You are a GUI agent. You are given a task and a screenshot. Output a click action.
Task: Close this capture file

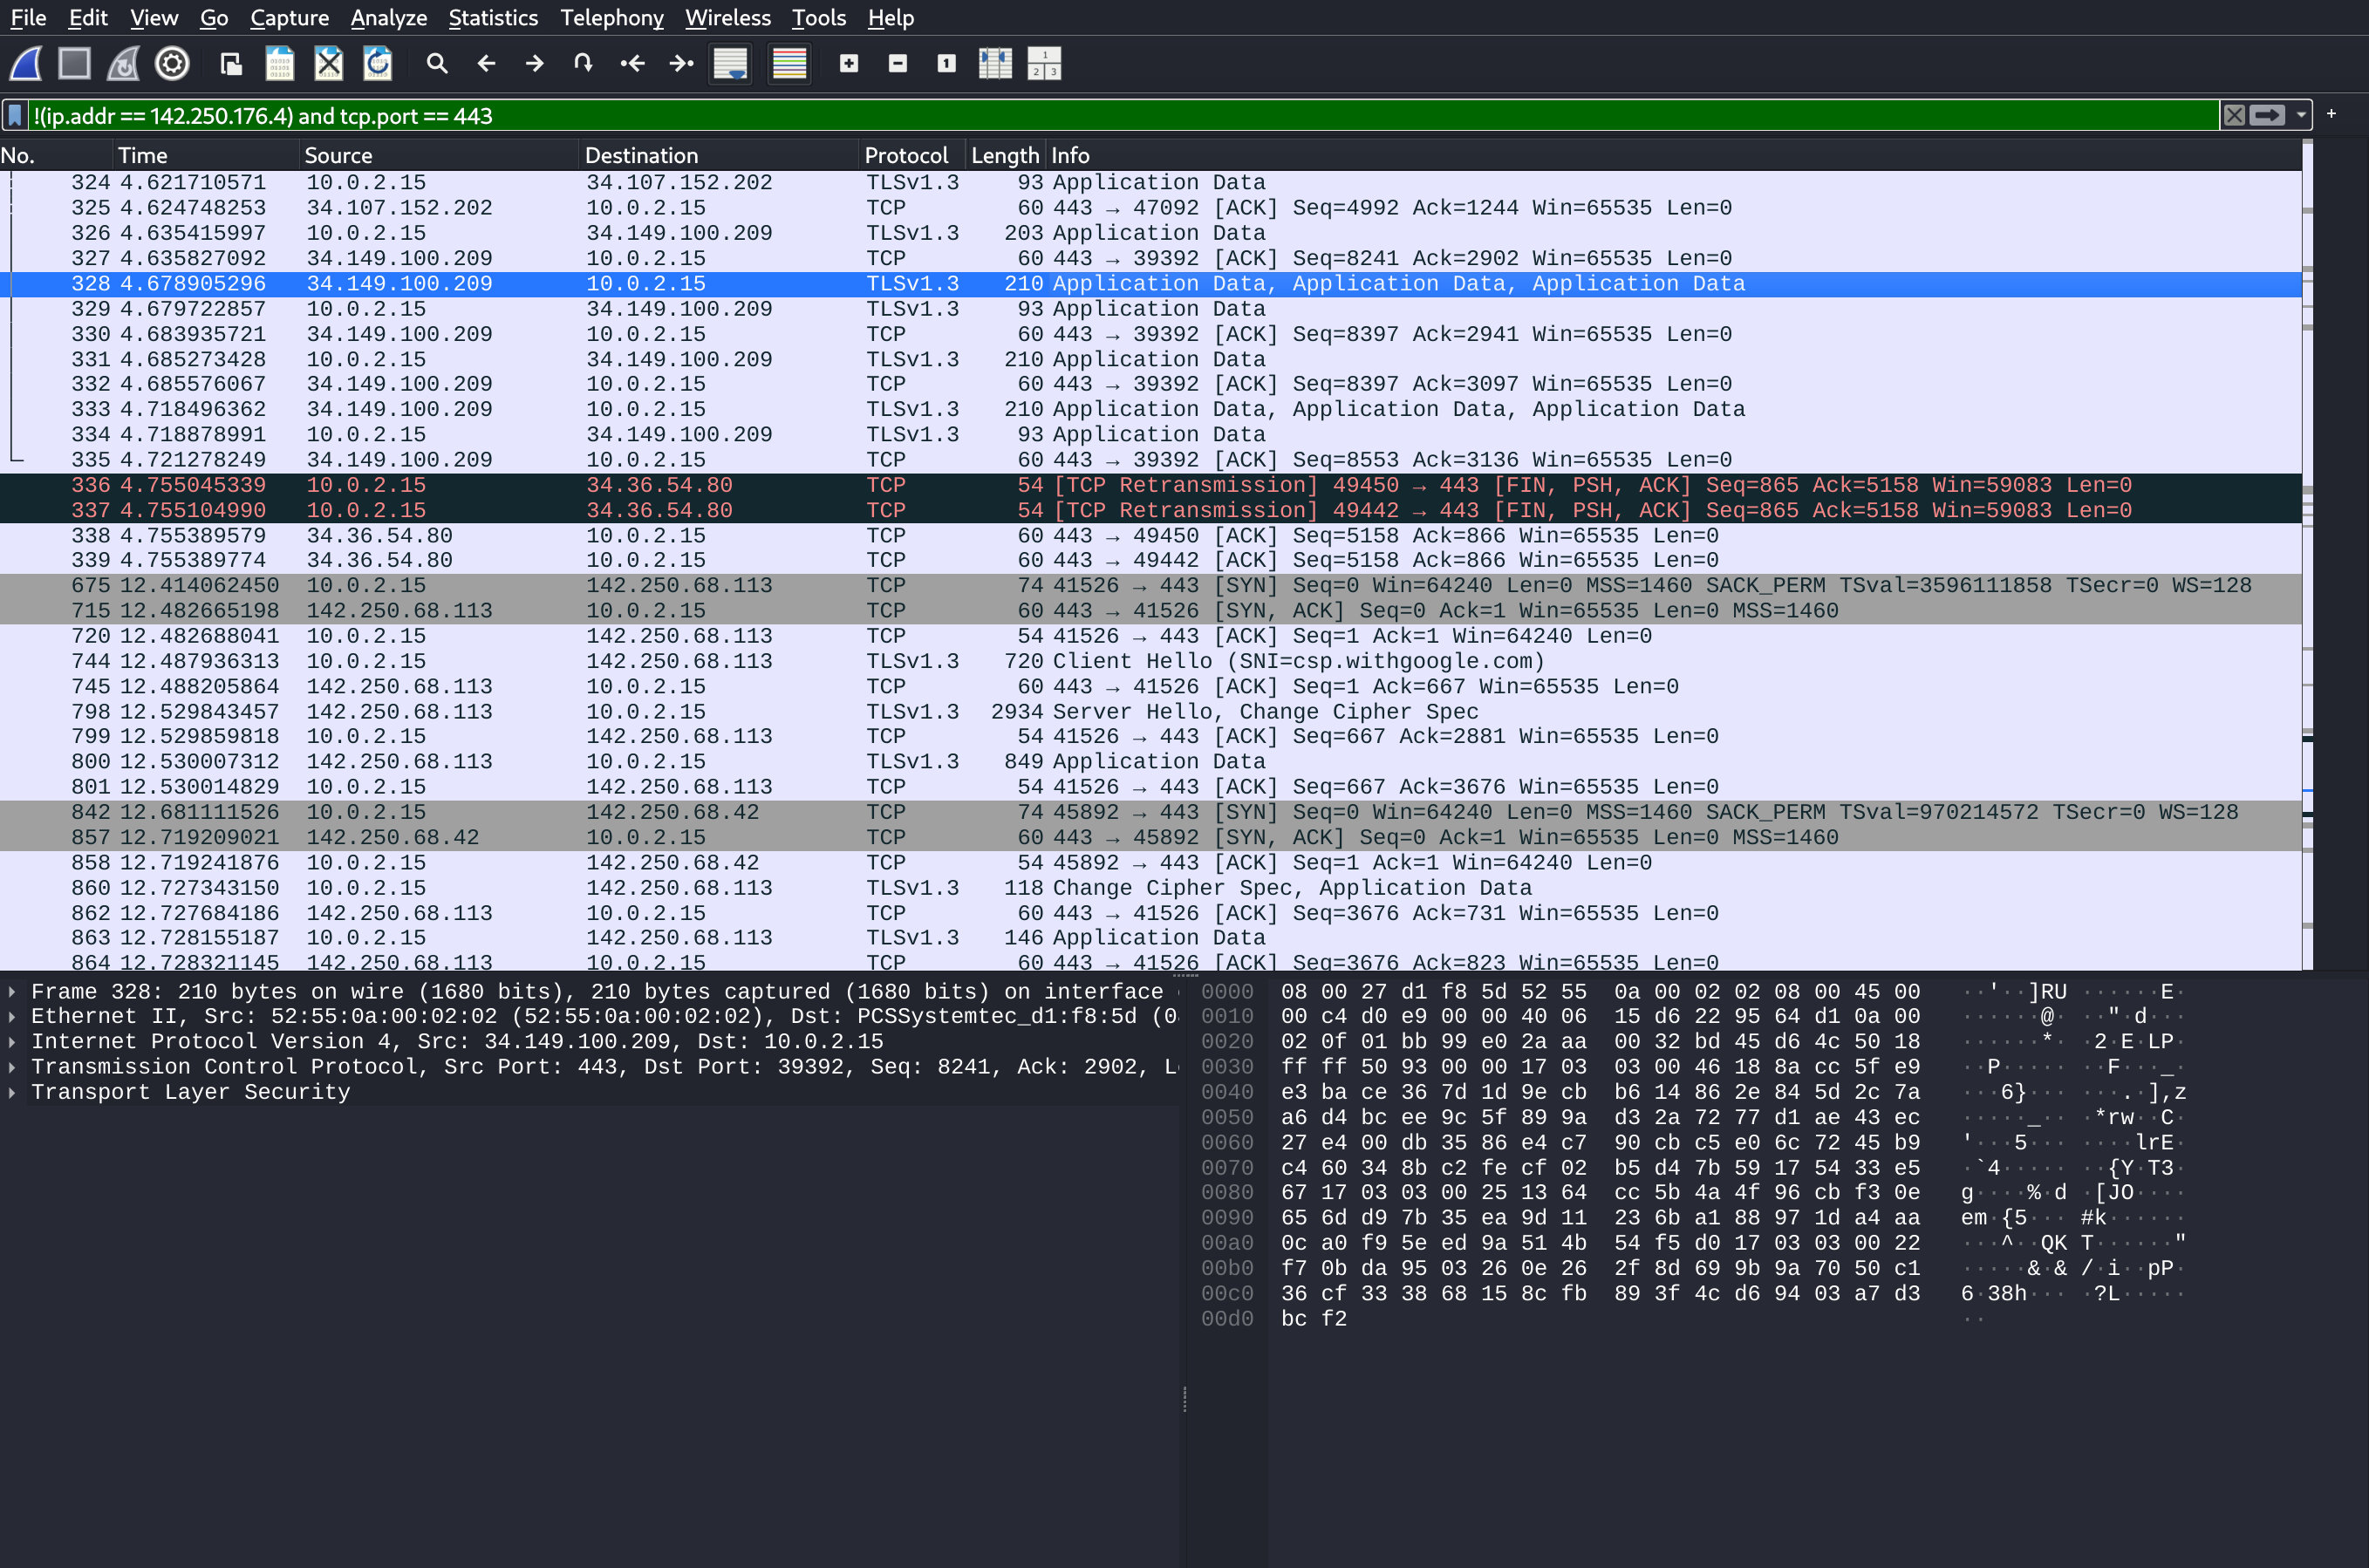[x=329, y=64]
